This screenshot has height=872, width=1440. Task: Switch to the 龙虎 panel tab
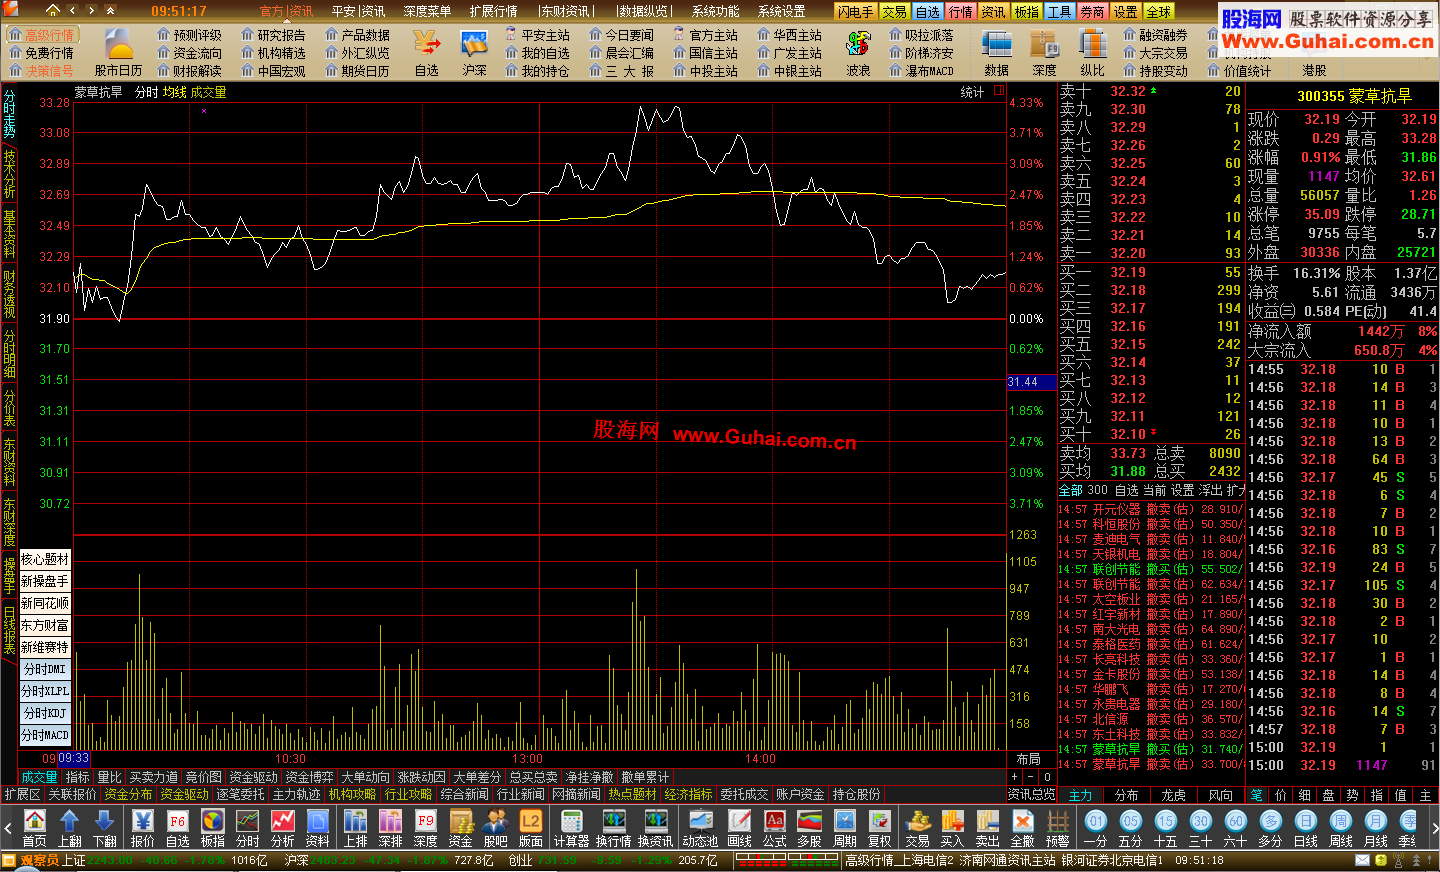click(1174, 795)
